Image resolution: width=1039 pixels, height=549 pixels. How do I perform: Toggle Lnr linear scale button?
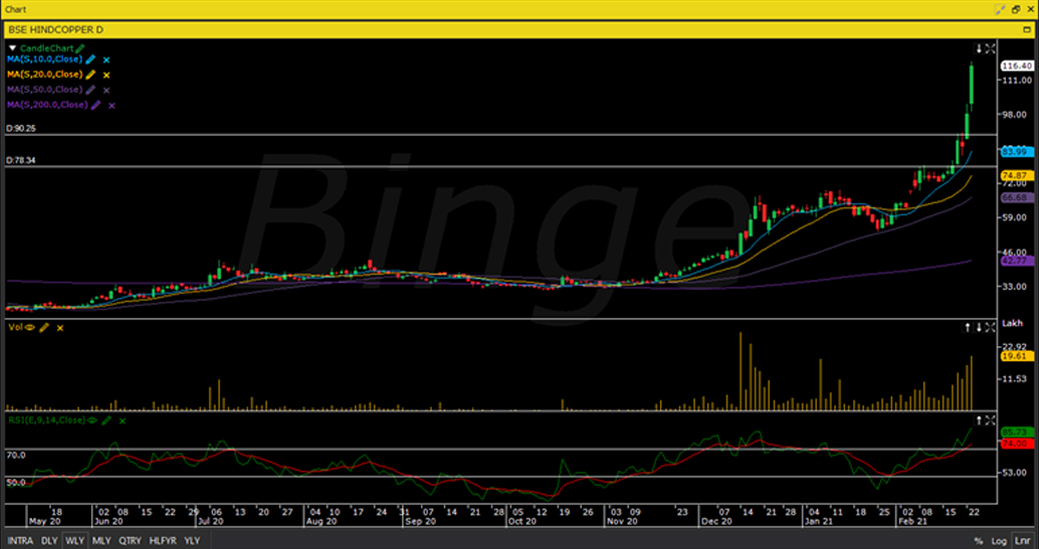1021,541
